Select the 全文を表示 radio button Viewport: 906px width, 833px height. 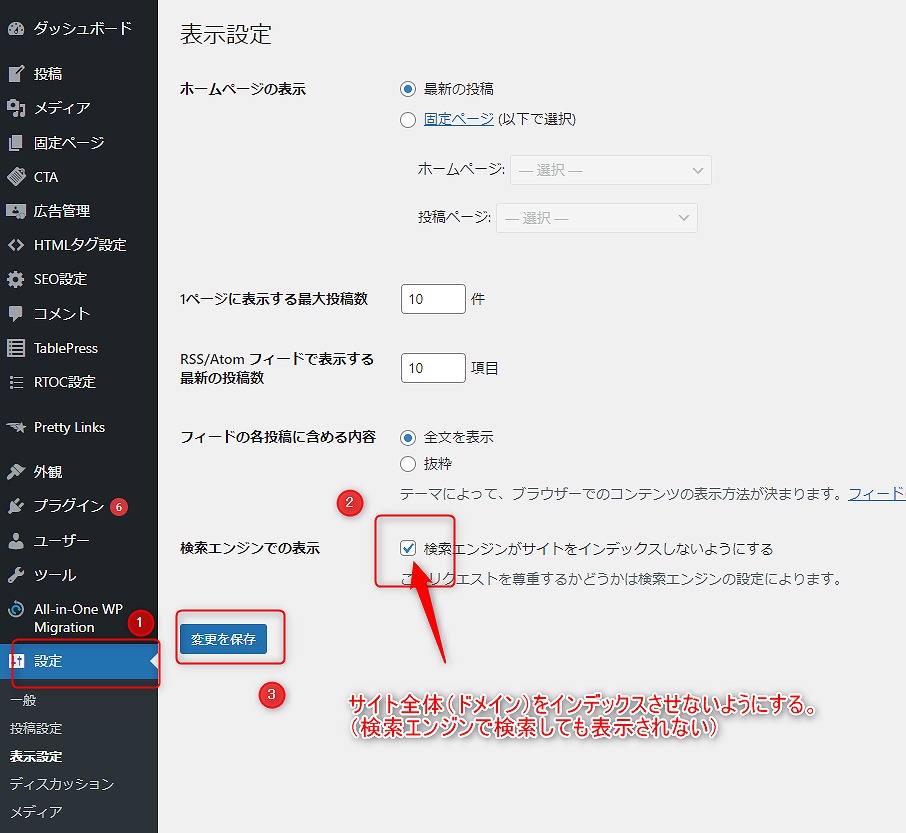[408, 437]
